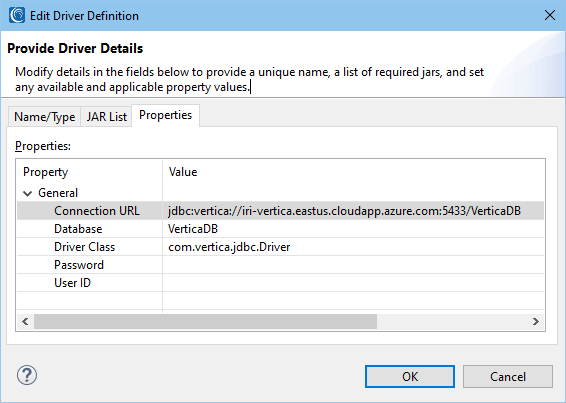Close the Edit Driver Definition dialog

(x=550, y=15)
